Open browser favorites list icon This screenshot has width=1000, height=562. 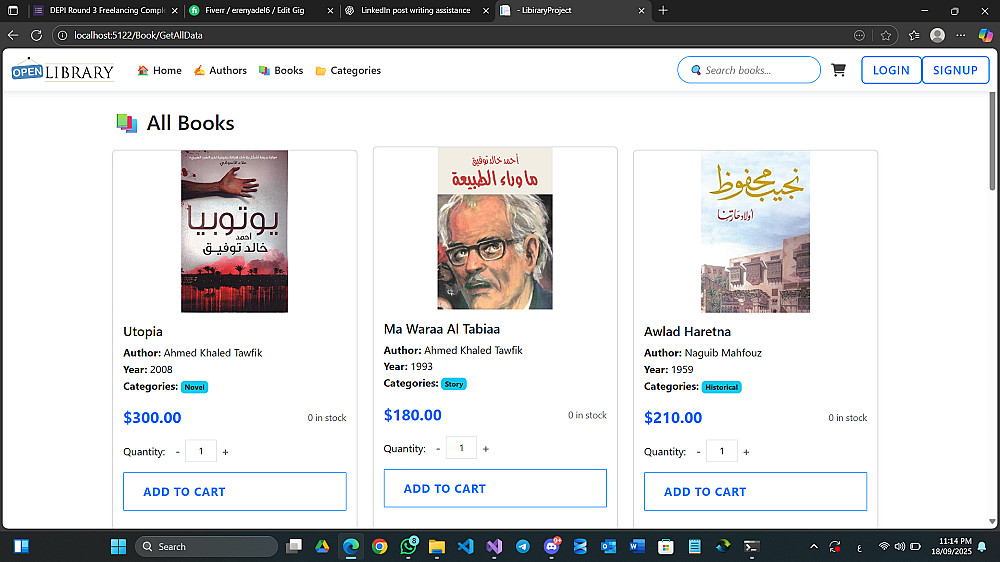pyautogui.click(x=914, y=35)
